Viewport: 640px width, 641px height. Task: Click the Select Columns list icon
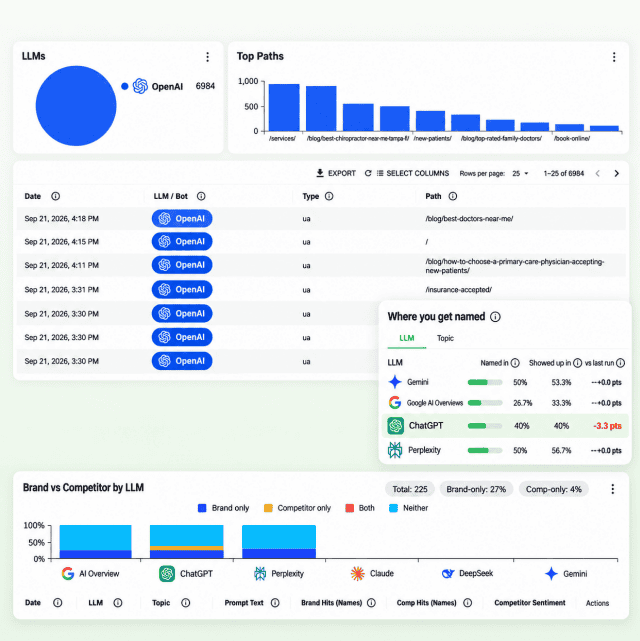pos(380,173)
